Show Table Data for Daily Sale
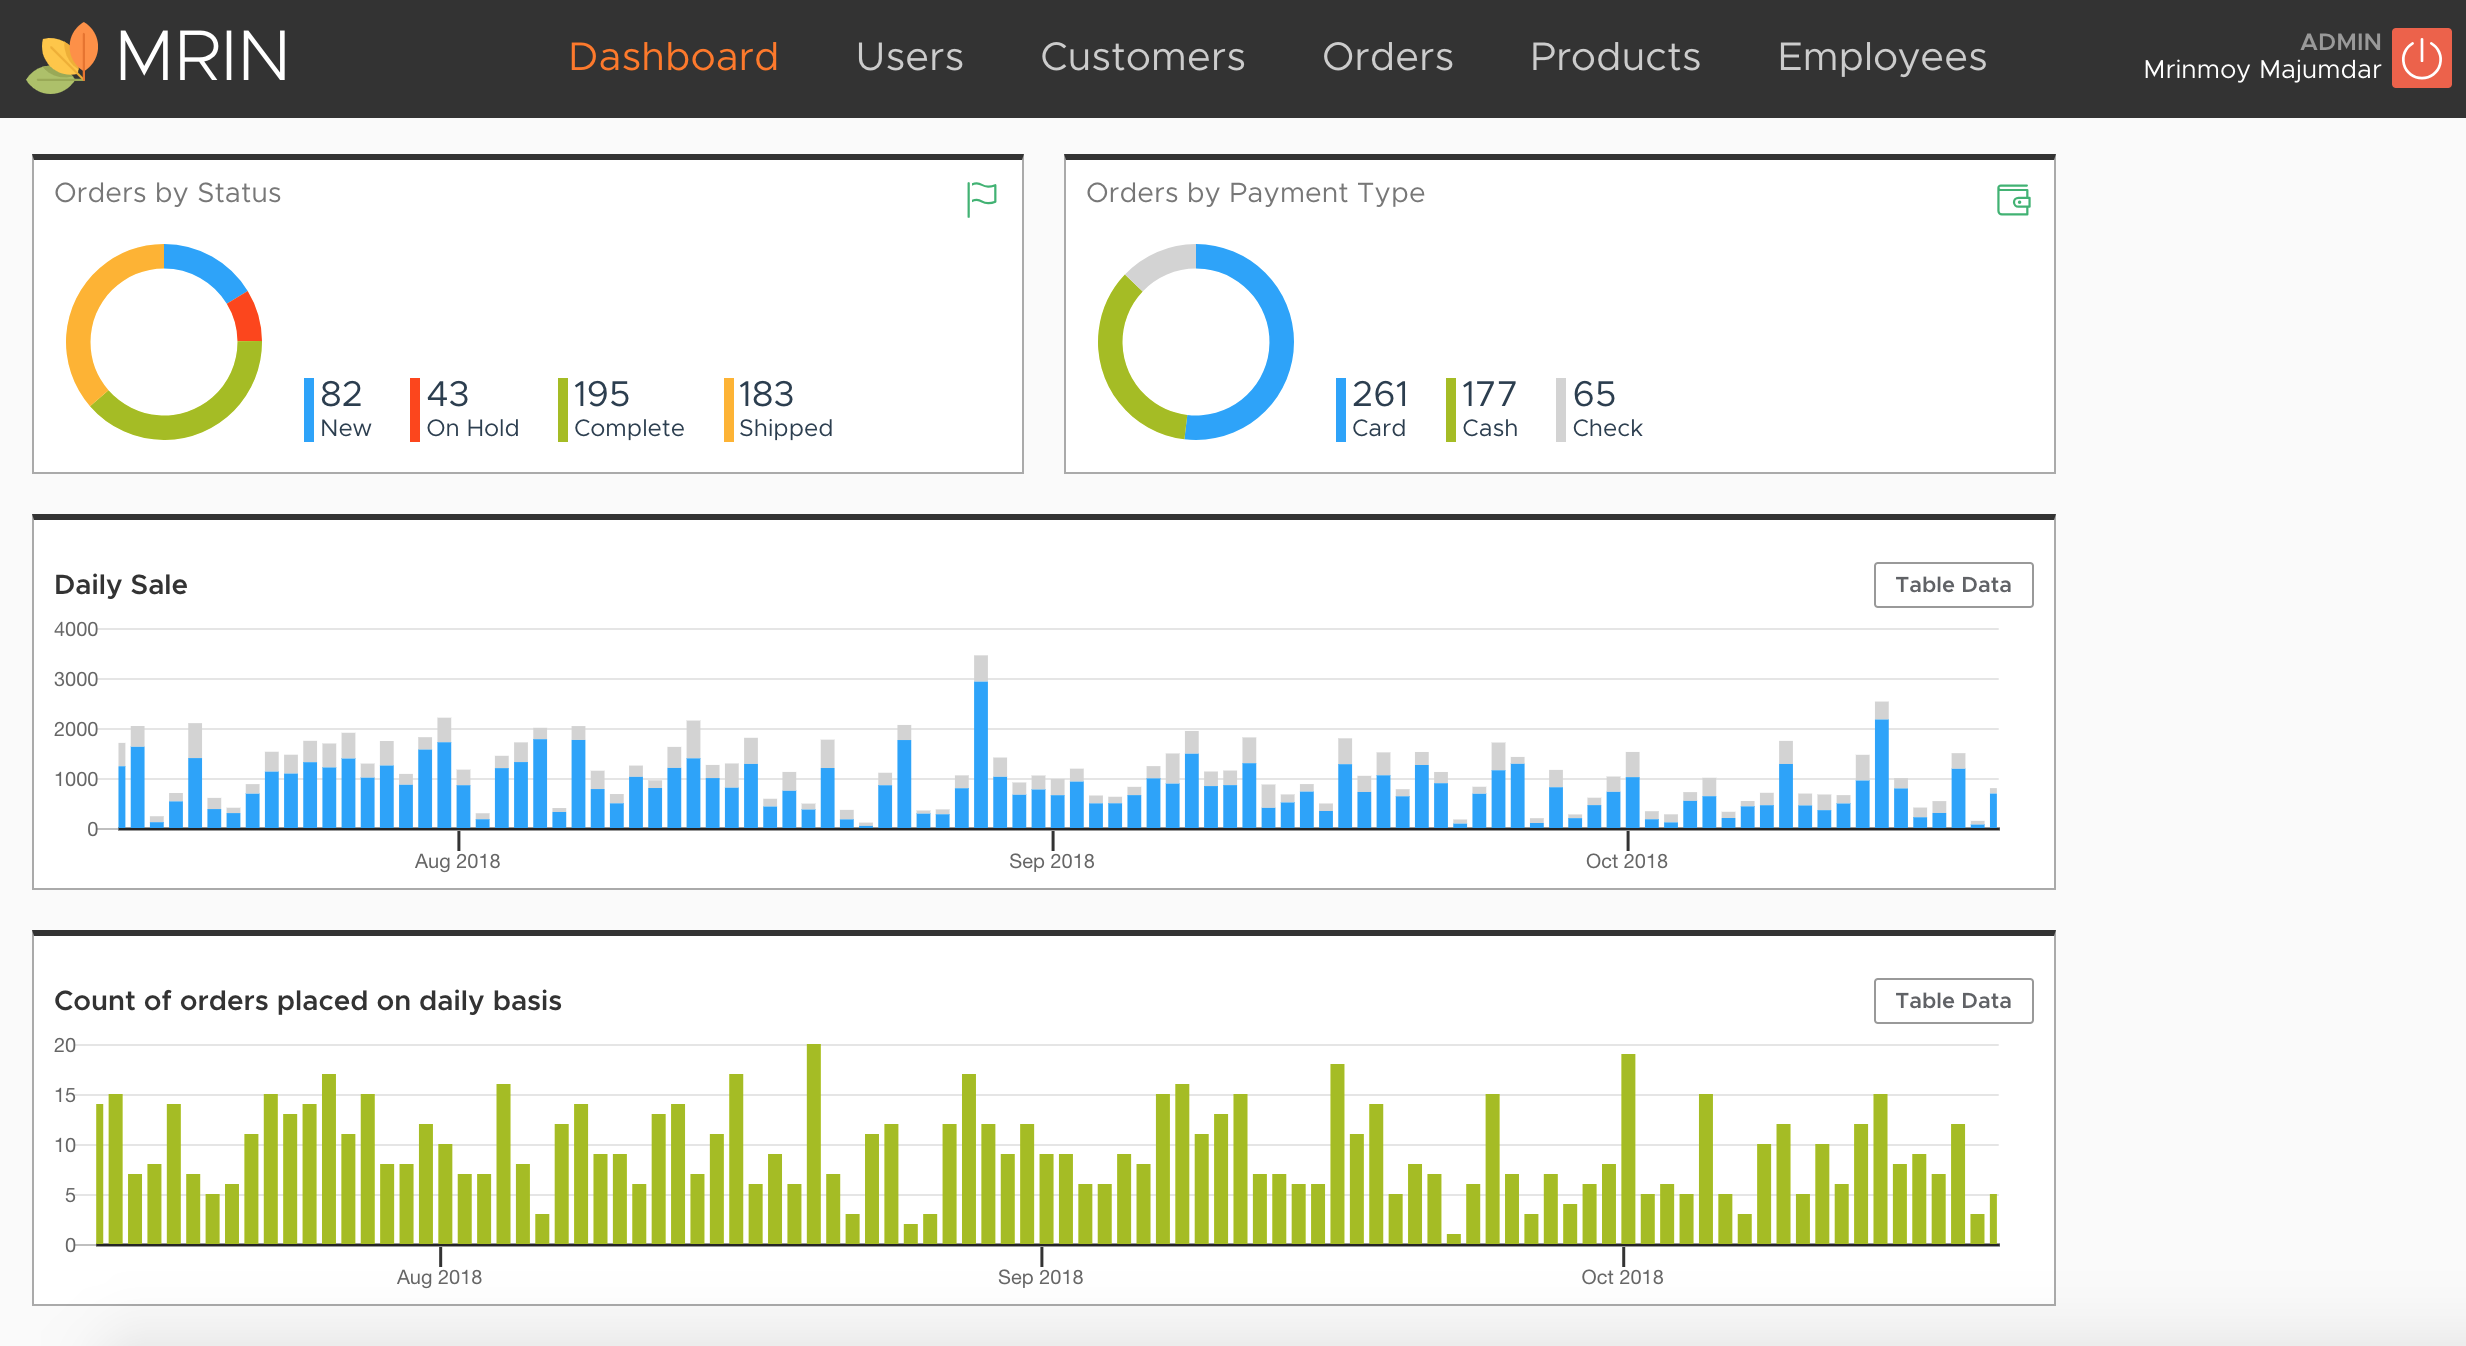The image size is (2466, 1346). pyautogui.click(x=1952, y=585)
